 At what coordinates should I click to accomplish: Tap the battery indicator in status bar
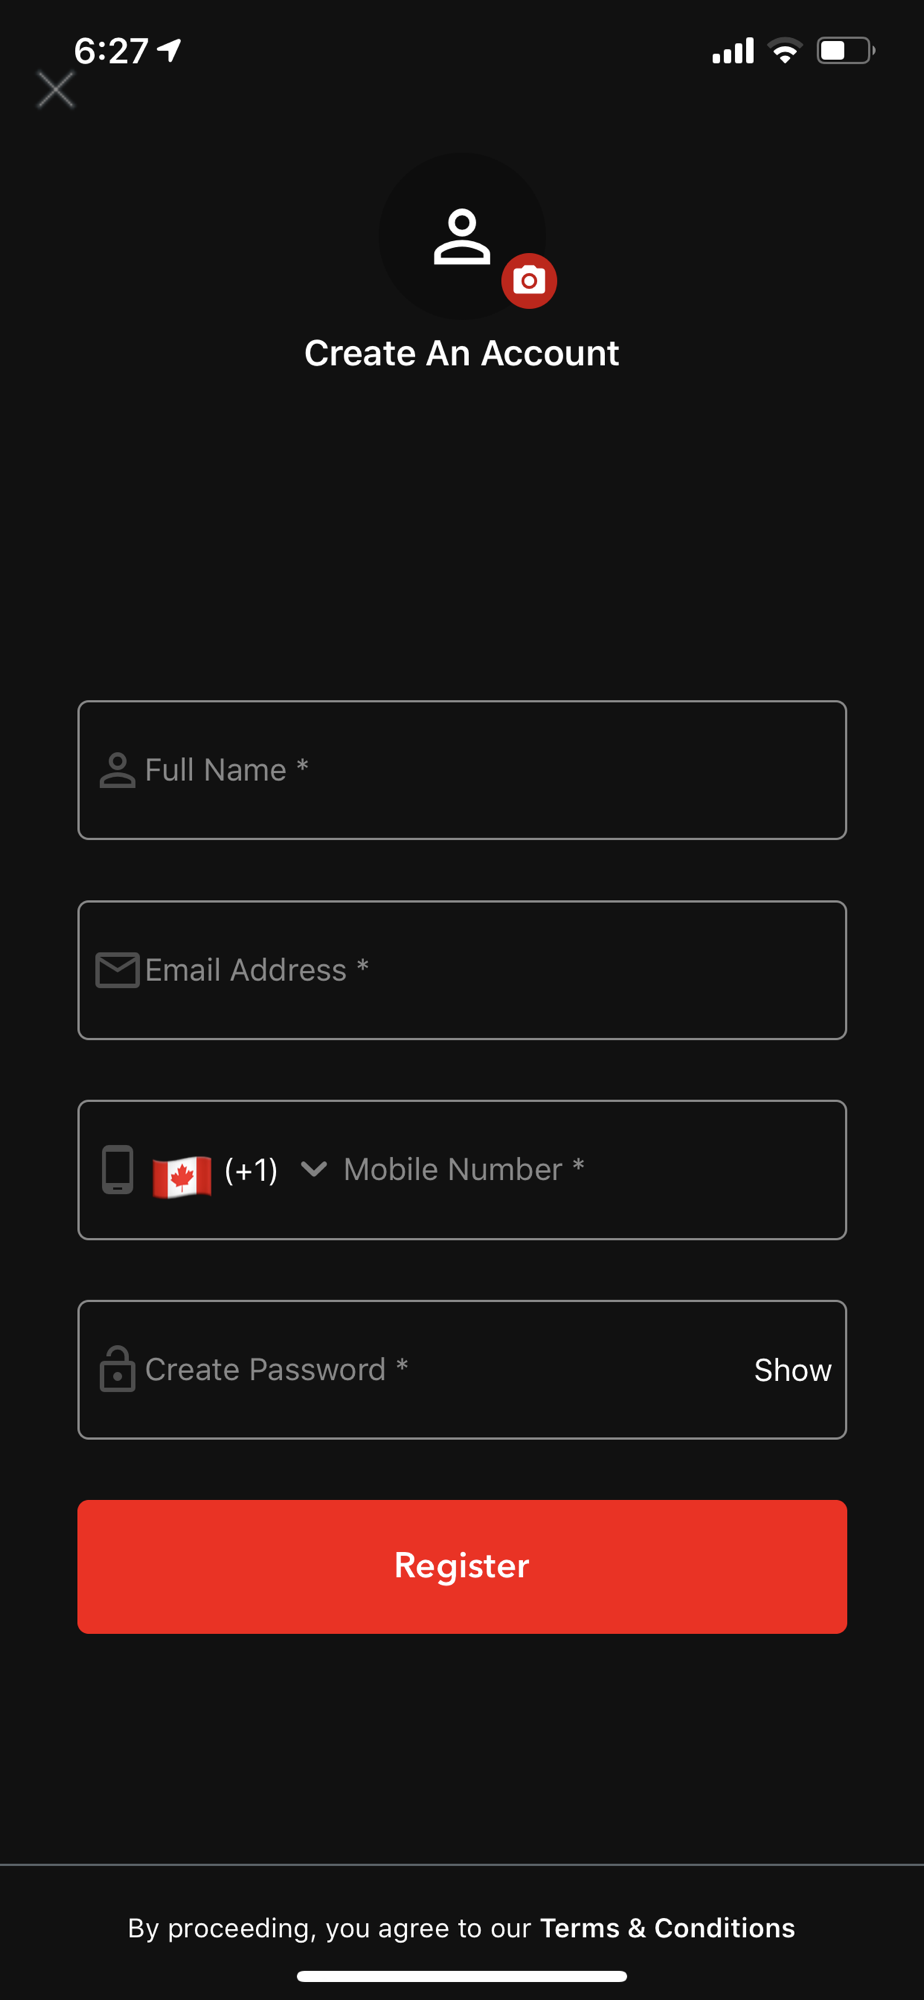click(x=846, y=50)
